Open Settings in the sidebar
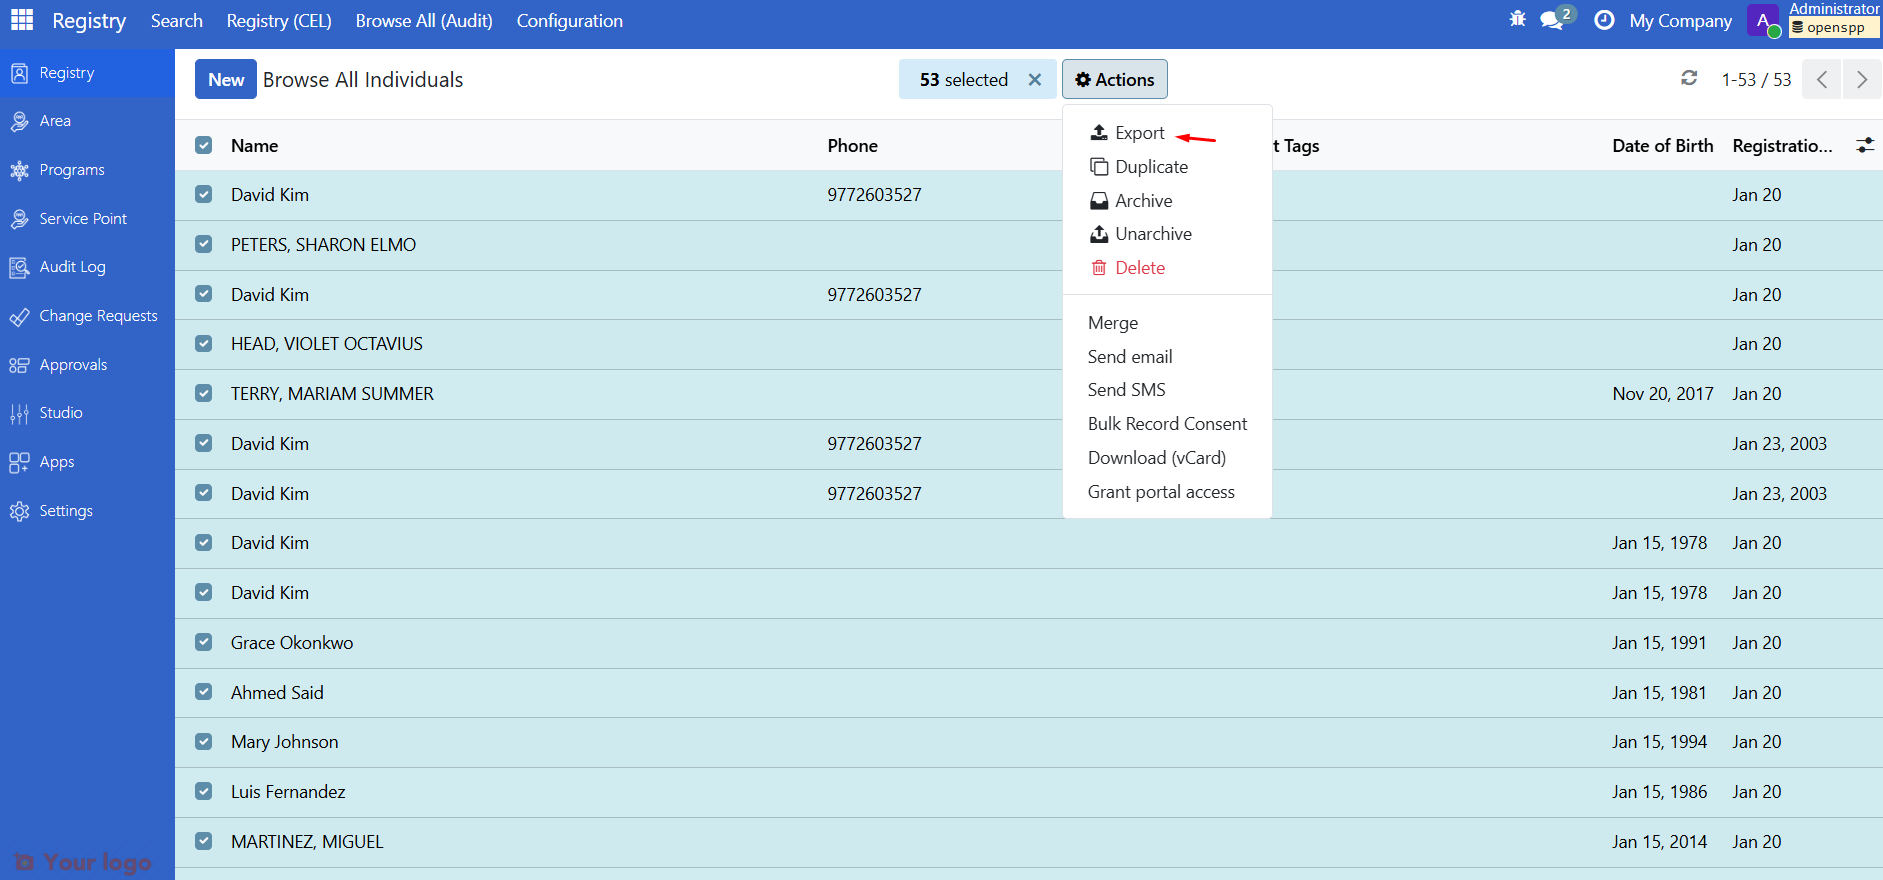The width and height of the screenshot is (1883, 880). click(87, 511)
